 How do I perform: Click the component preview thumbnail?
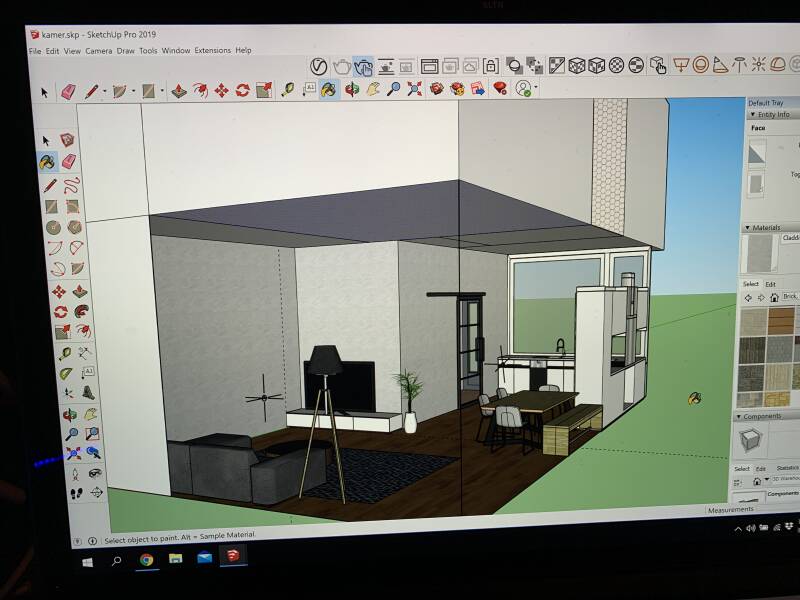point(750,440)
